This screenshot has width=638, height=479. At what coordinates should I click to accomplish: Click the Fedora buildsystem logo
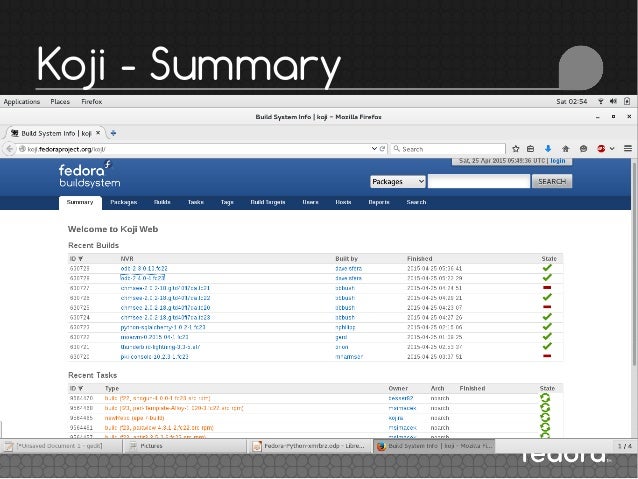[89, 174]
